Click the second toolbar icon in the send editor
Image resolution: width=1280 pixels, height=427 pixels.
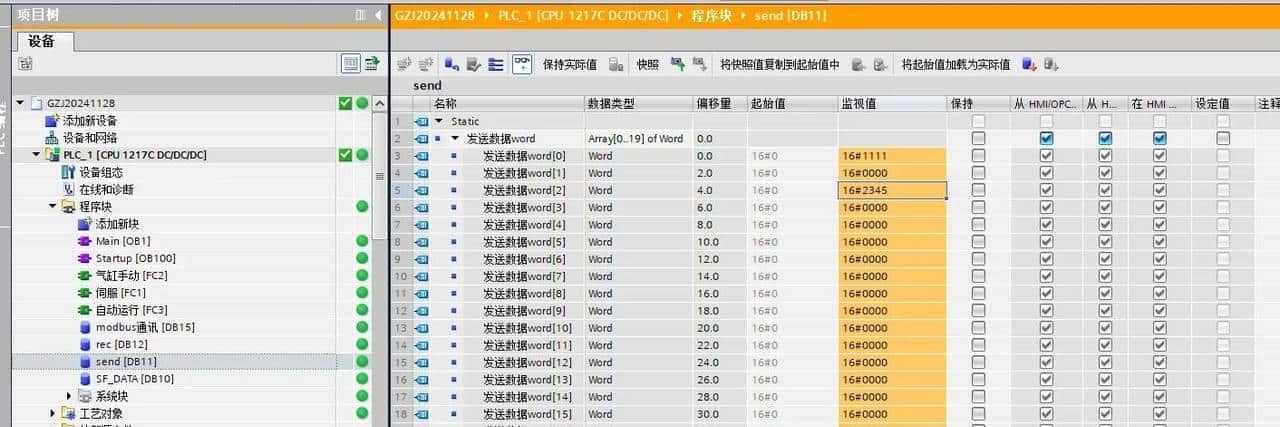(x=424, y=64)
